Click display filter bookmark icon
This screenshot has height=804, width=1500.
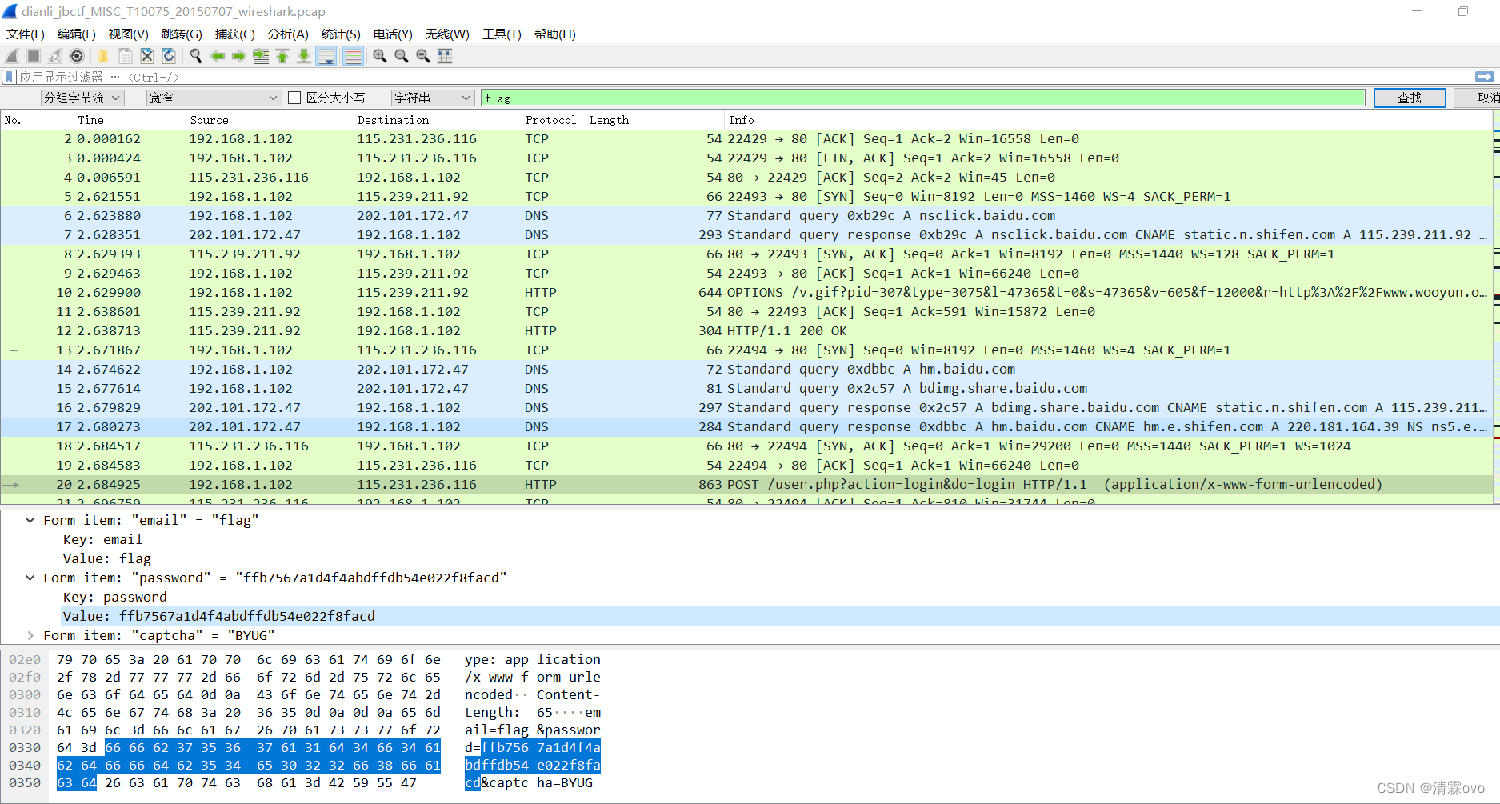(x=9, y=77)
